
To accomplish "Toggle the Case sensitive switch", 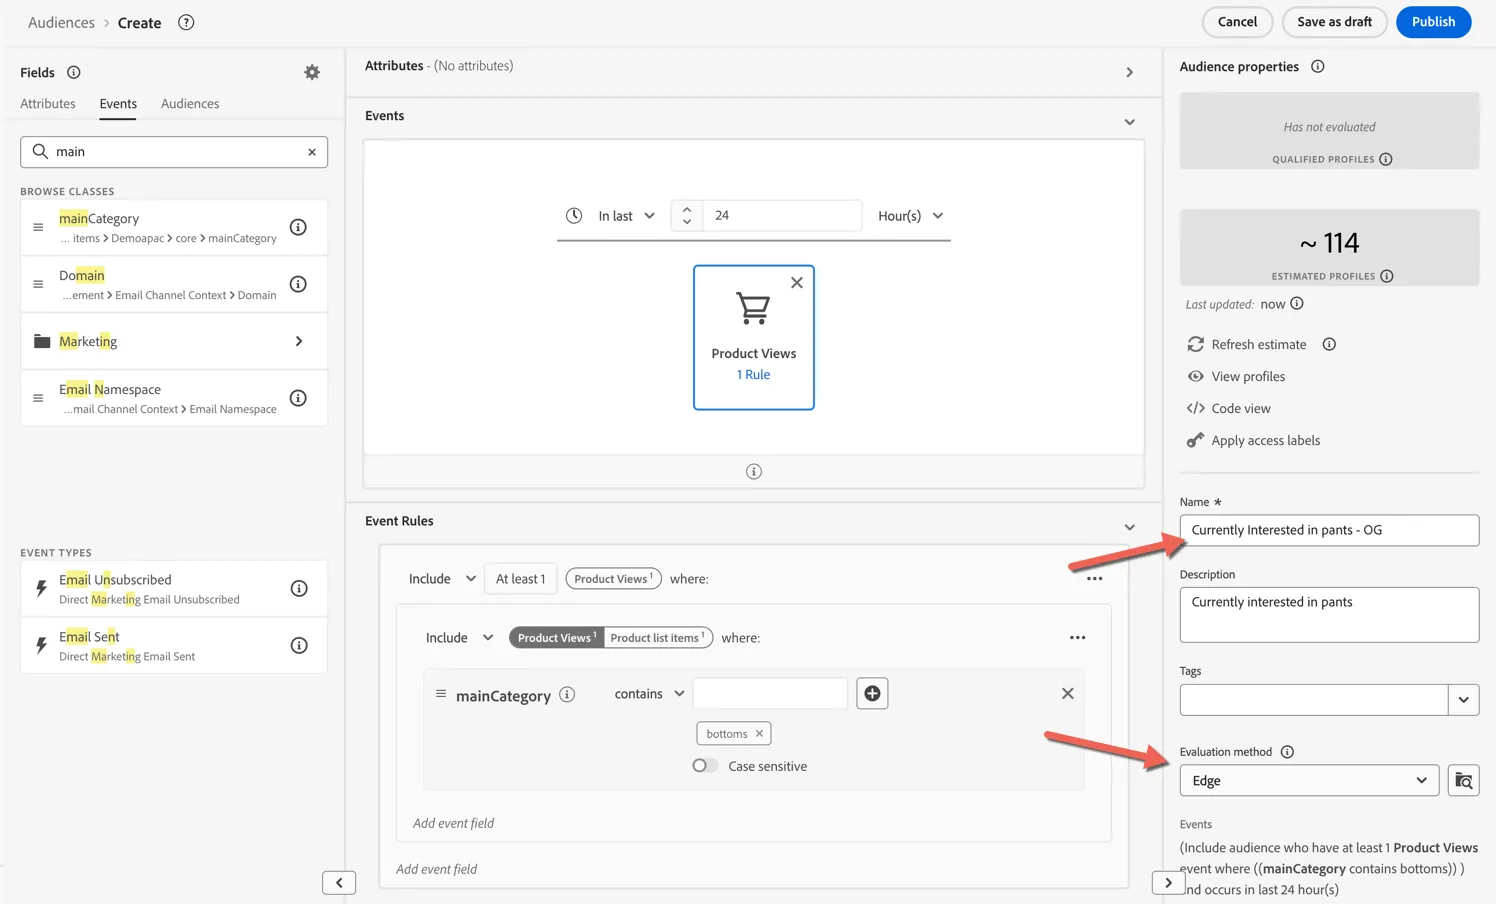I will (705, 766).
